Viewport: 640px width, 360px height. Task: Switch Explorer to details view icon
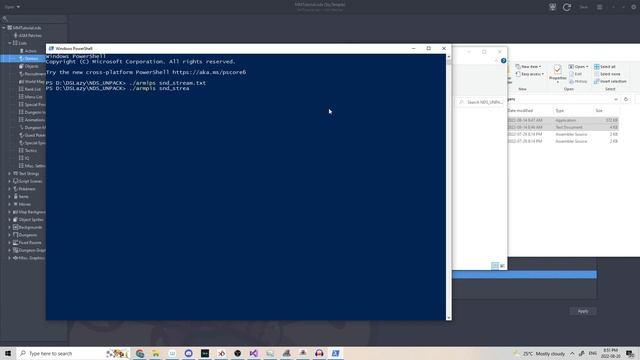(x=495, y=266)
